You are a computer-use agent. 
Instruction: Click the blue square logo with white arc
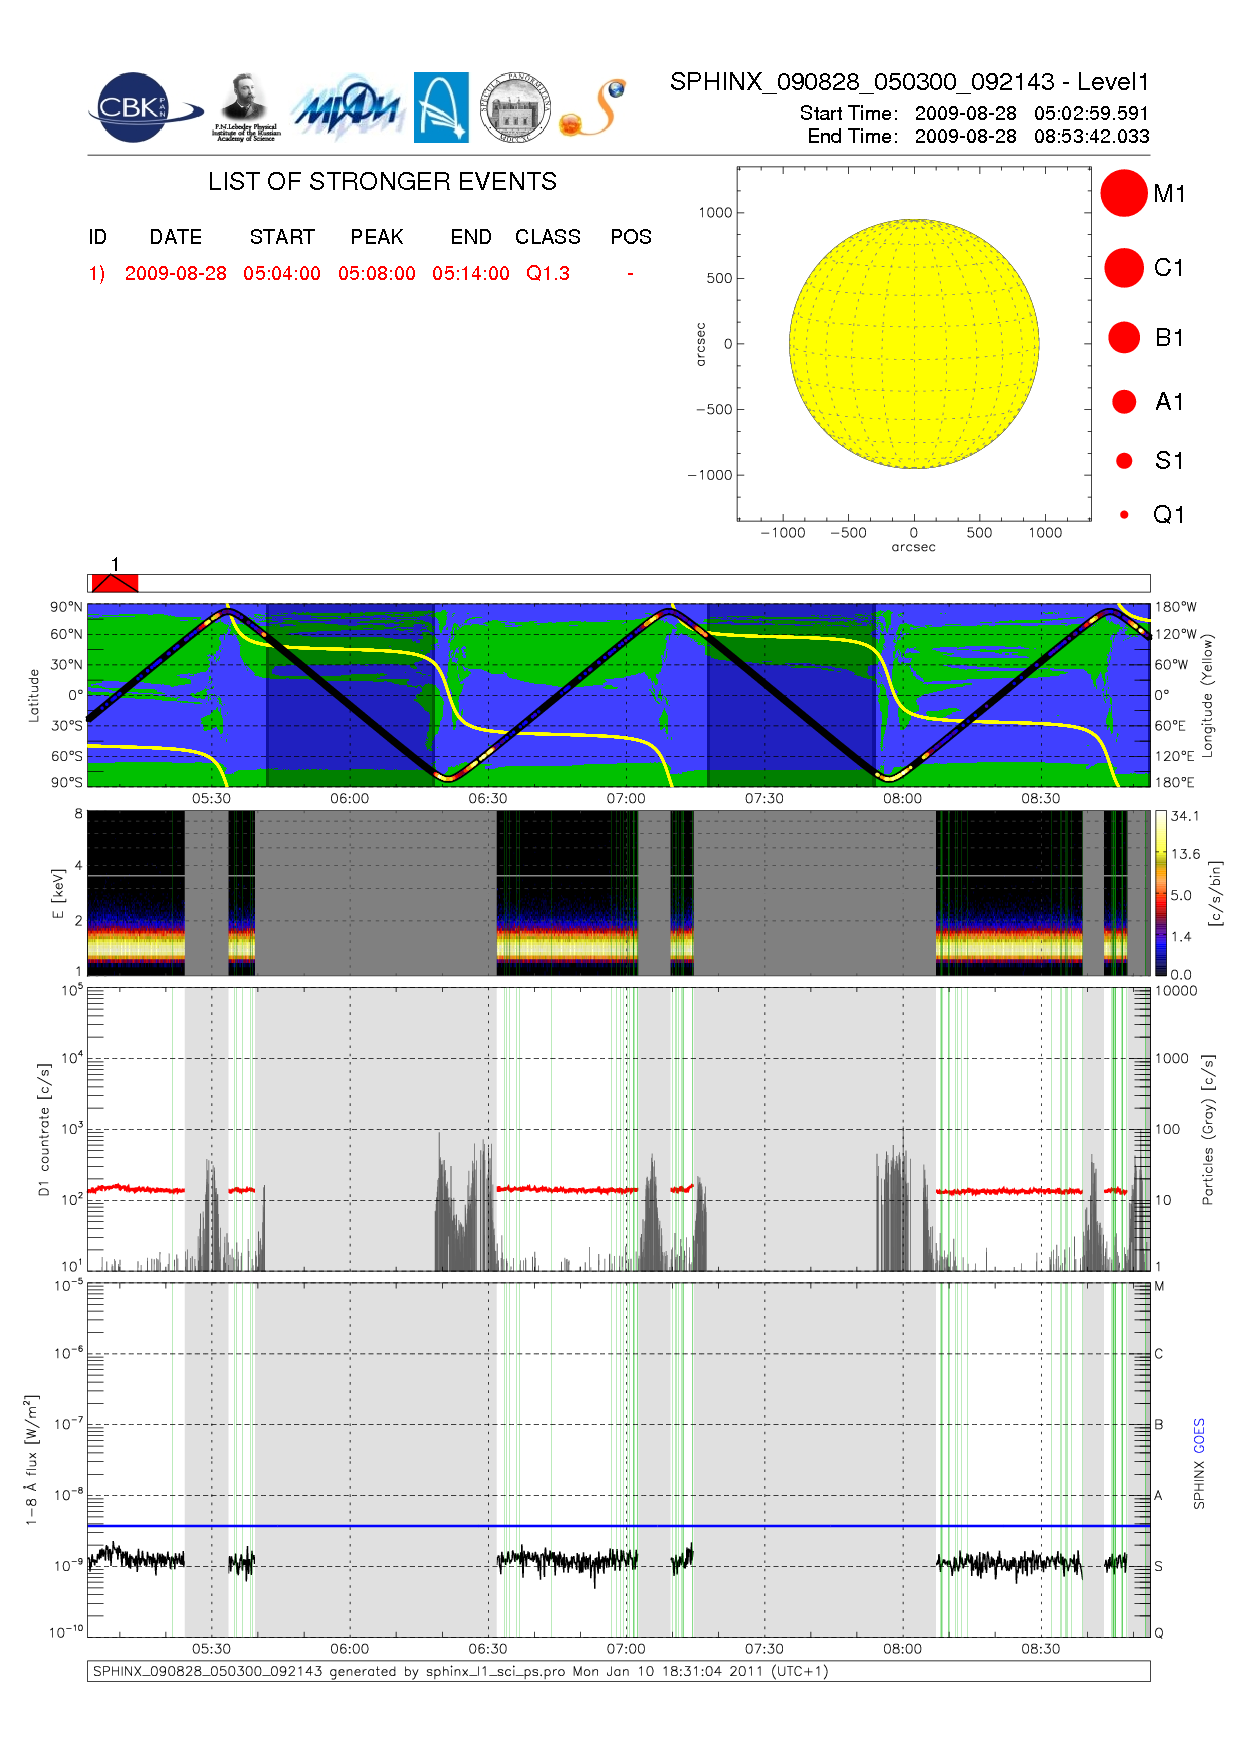[441, 108]
